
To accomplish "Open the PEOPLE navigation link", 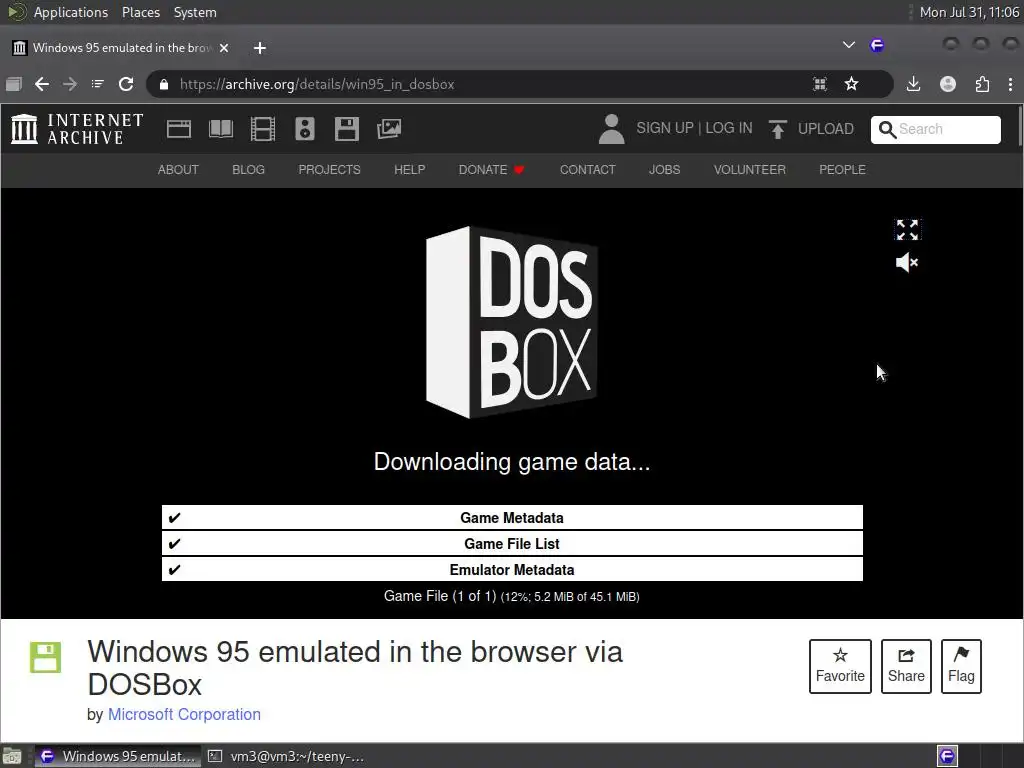I will (842, 170).
